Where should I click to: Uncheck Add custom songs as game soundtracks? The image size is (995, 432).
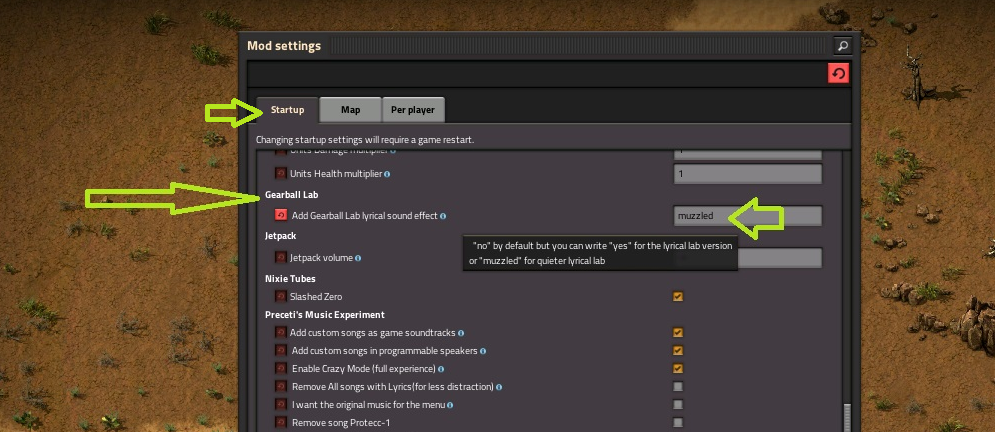678,332
